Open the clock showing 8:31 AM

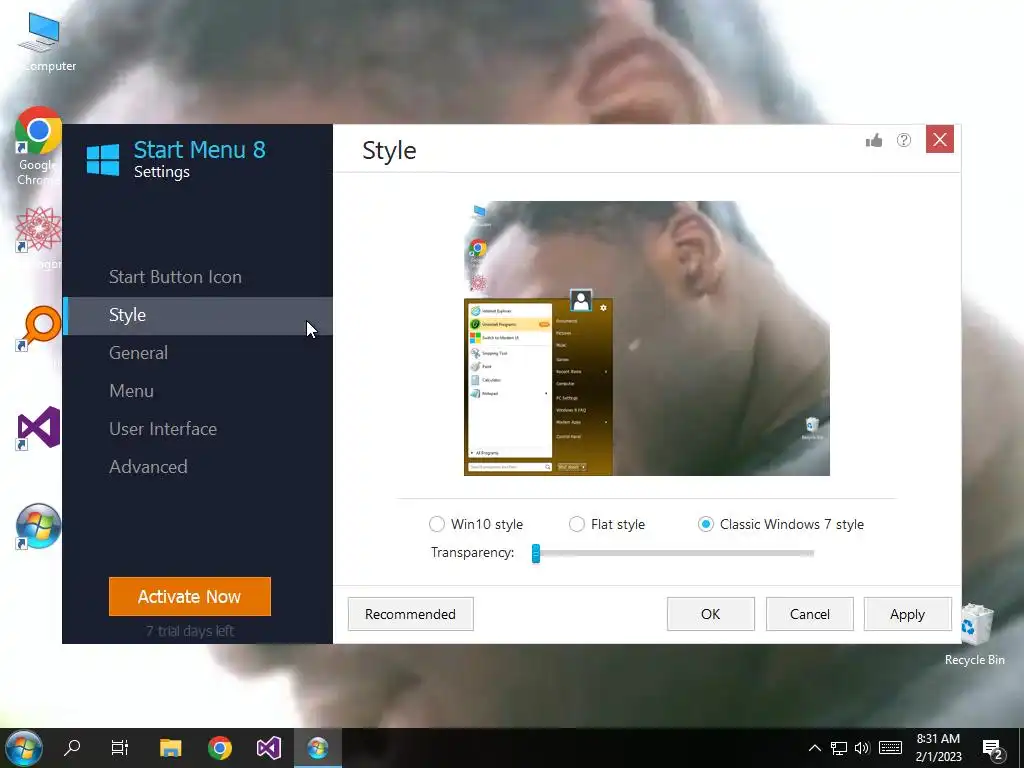tap(938, 748)
